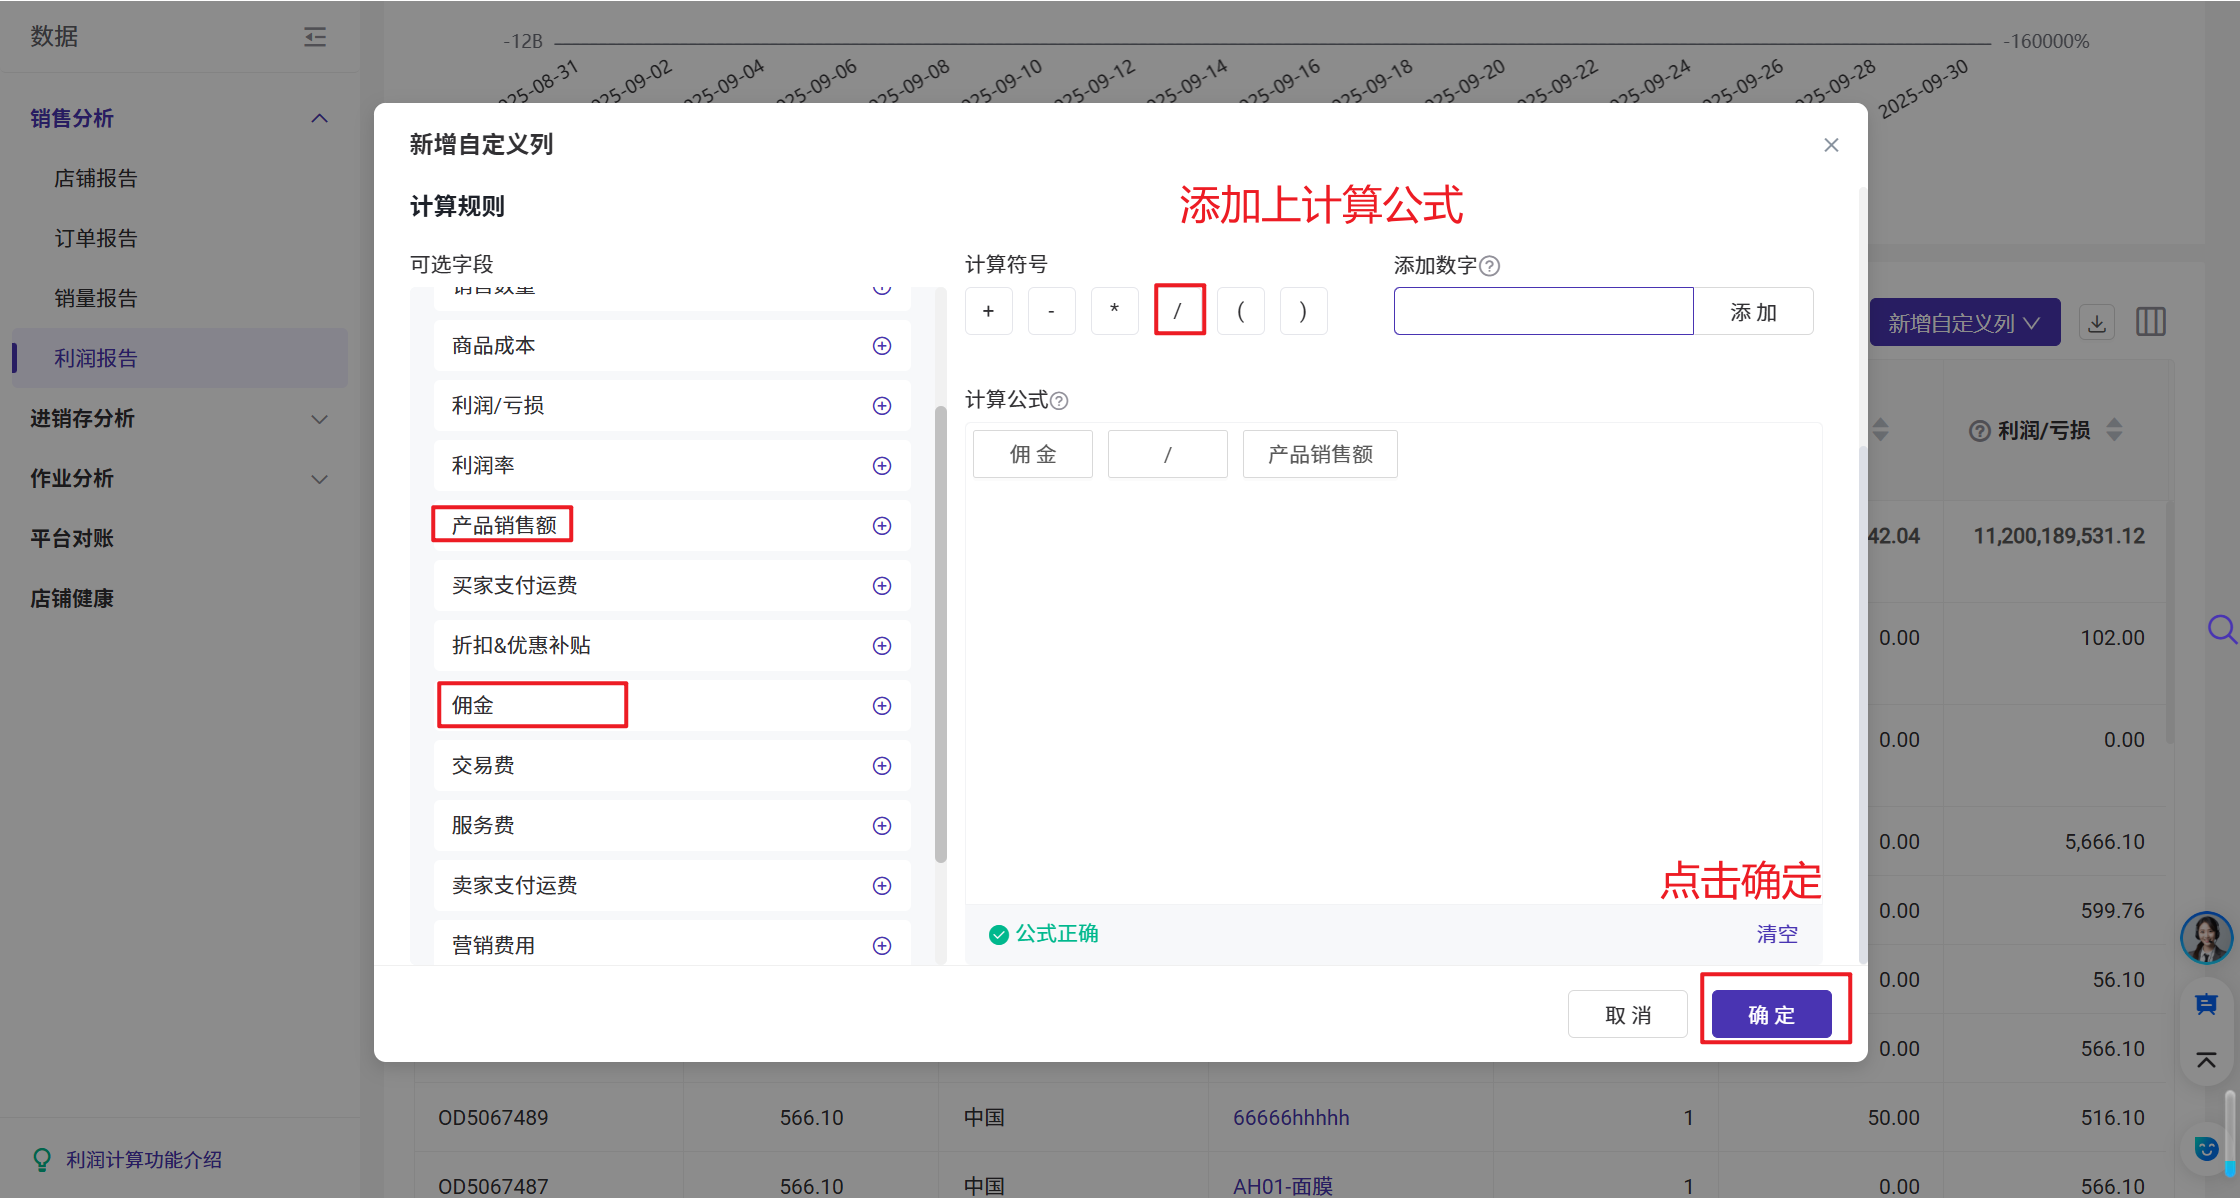2240x1198 pixels.
Task: Click the download export icon
Action: [x=2097, y=323]
